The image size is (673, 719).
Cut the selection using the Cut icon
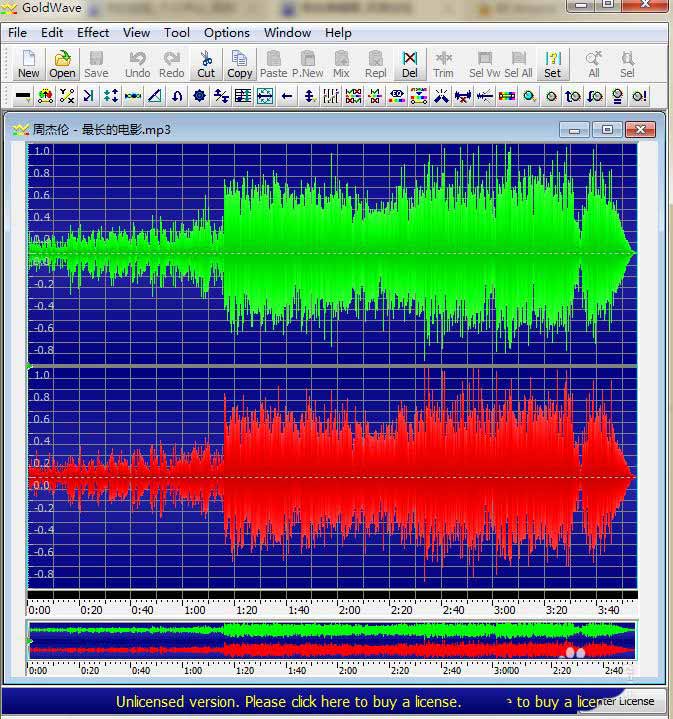click(206, 64)
